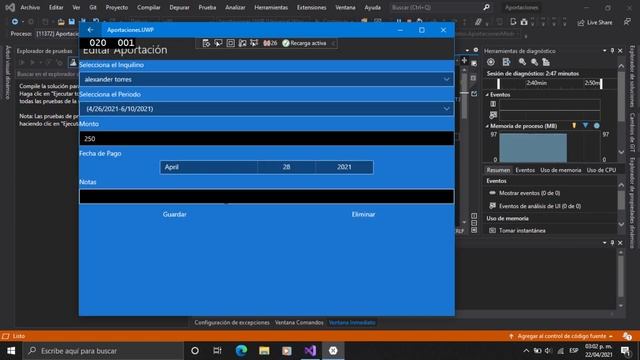Open the Extensiones menu
The height and width of the screenshot is (360, 640).
pyautogui.click(x=311, y=7)
